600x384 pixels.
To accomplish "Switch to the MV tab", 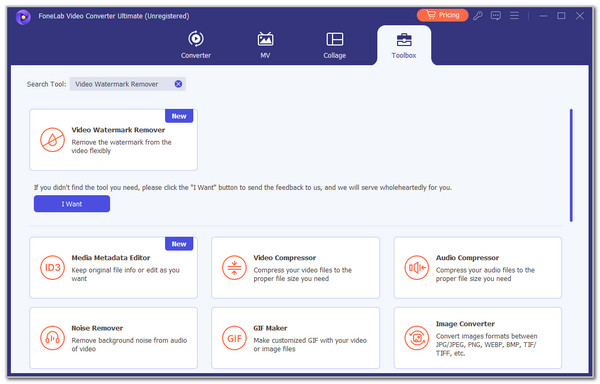I will click(265, 45).
